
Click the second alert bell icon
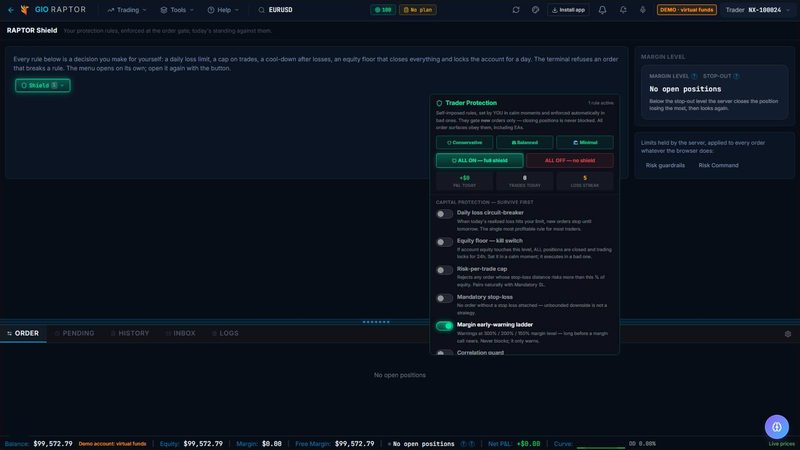click(623, 10)
